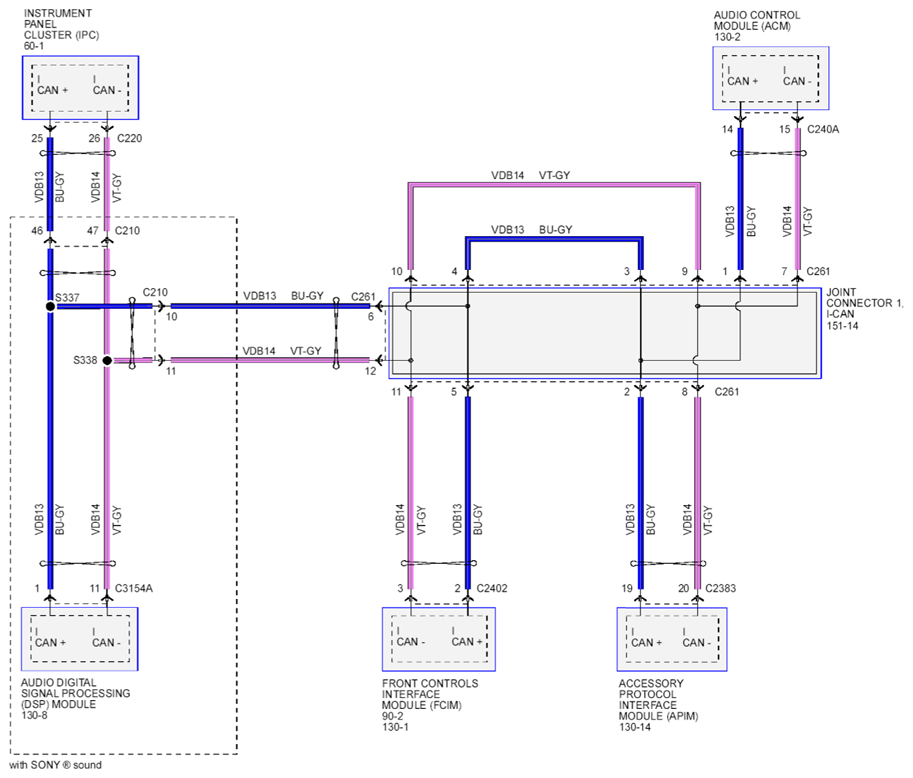Click the blue VDB13 BU-GY jumper wire label
This screenshot has height=778, width=913.
pos(532,229)
